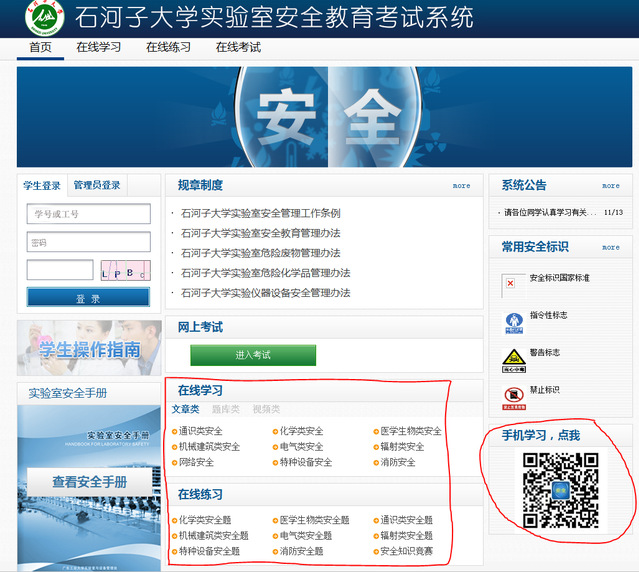Viewport: 639px width, 572px height.
Task: Open 在线练习 in the top navigation
Action: coord(168,47)
